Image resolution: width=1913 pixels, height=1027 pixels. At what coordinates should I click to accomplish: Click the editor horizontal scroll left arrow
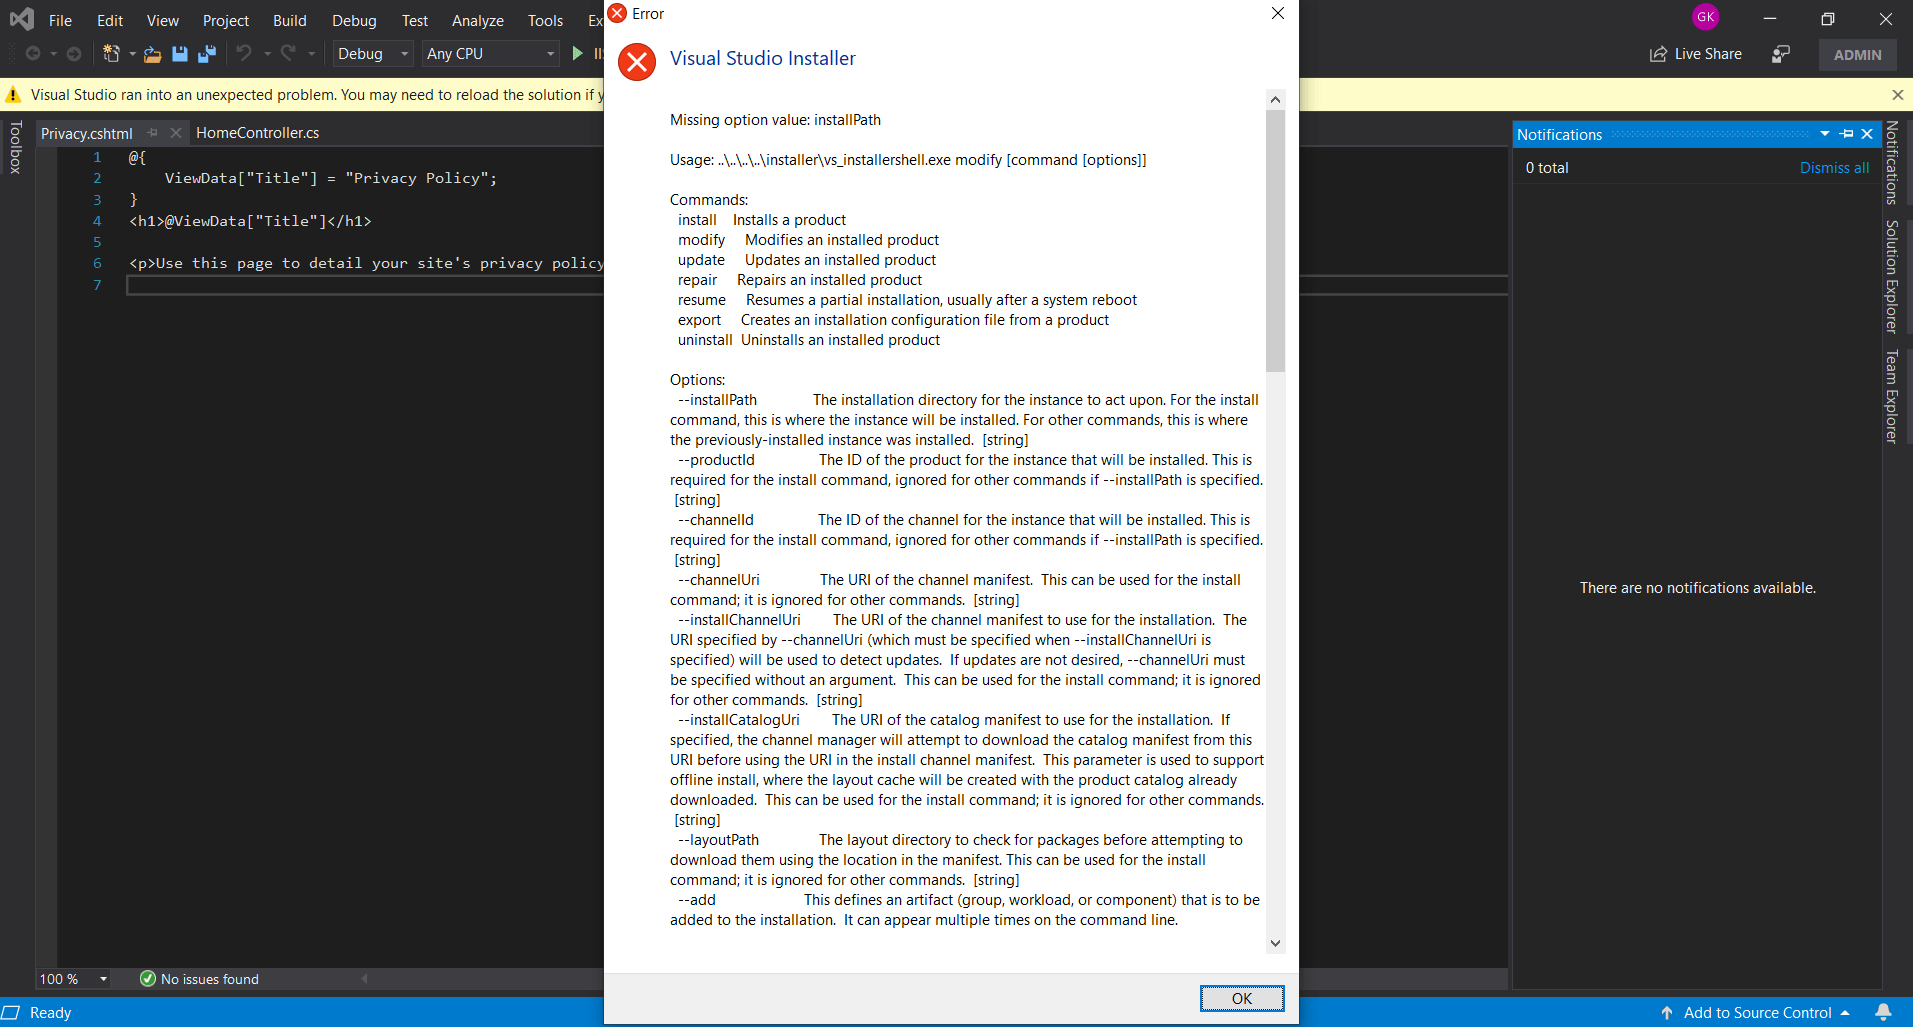click(x=364, y=979)
